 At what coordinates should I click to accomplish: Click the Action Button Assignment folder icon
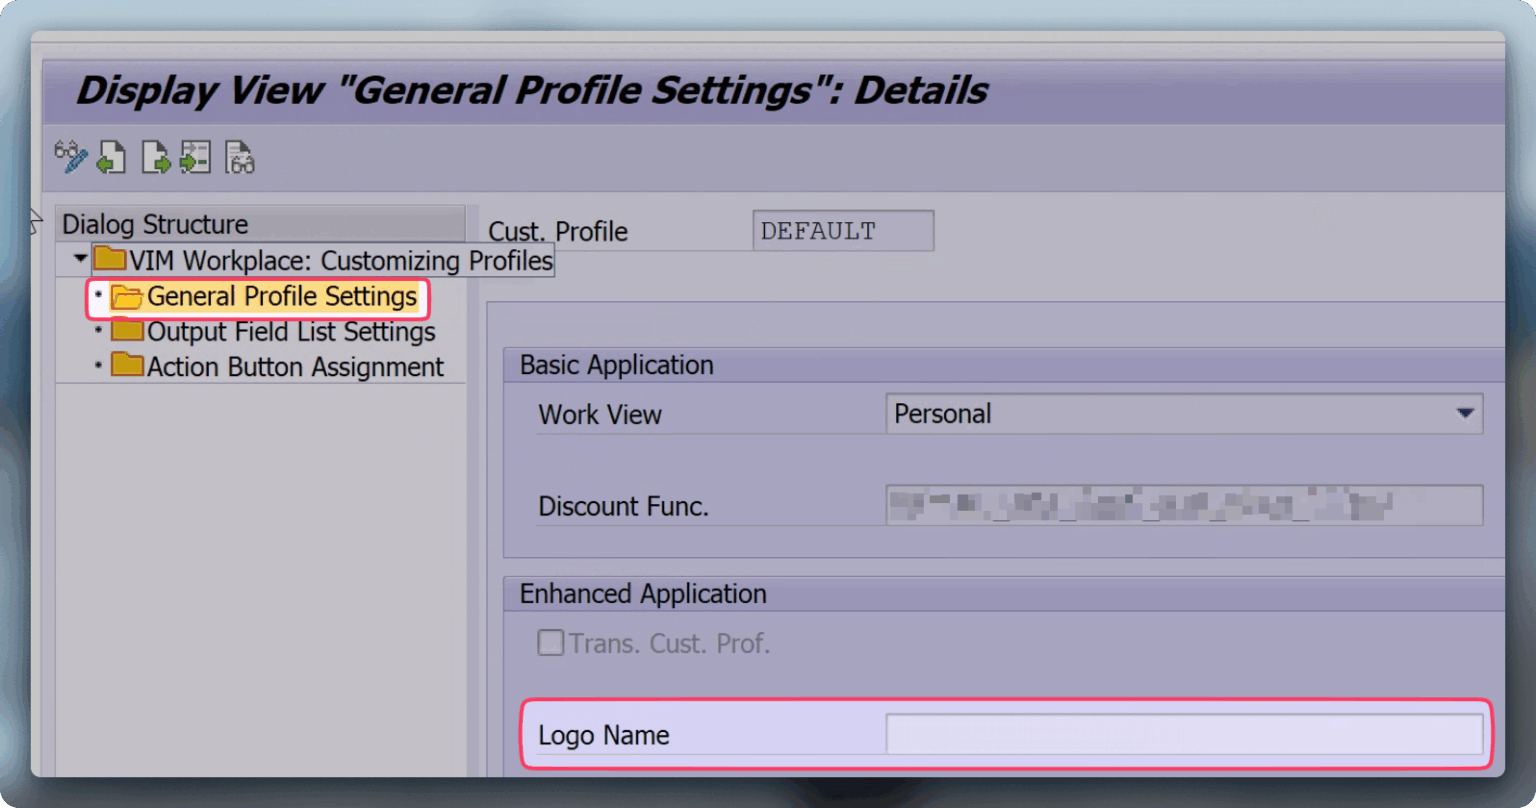coord(127,366)
